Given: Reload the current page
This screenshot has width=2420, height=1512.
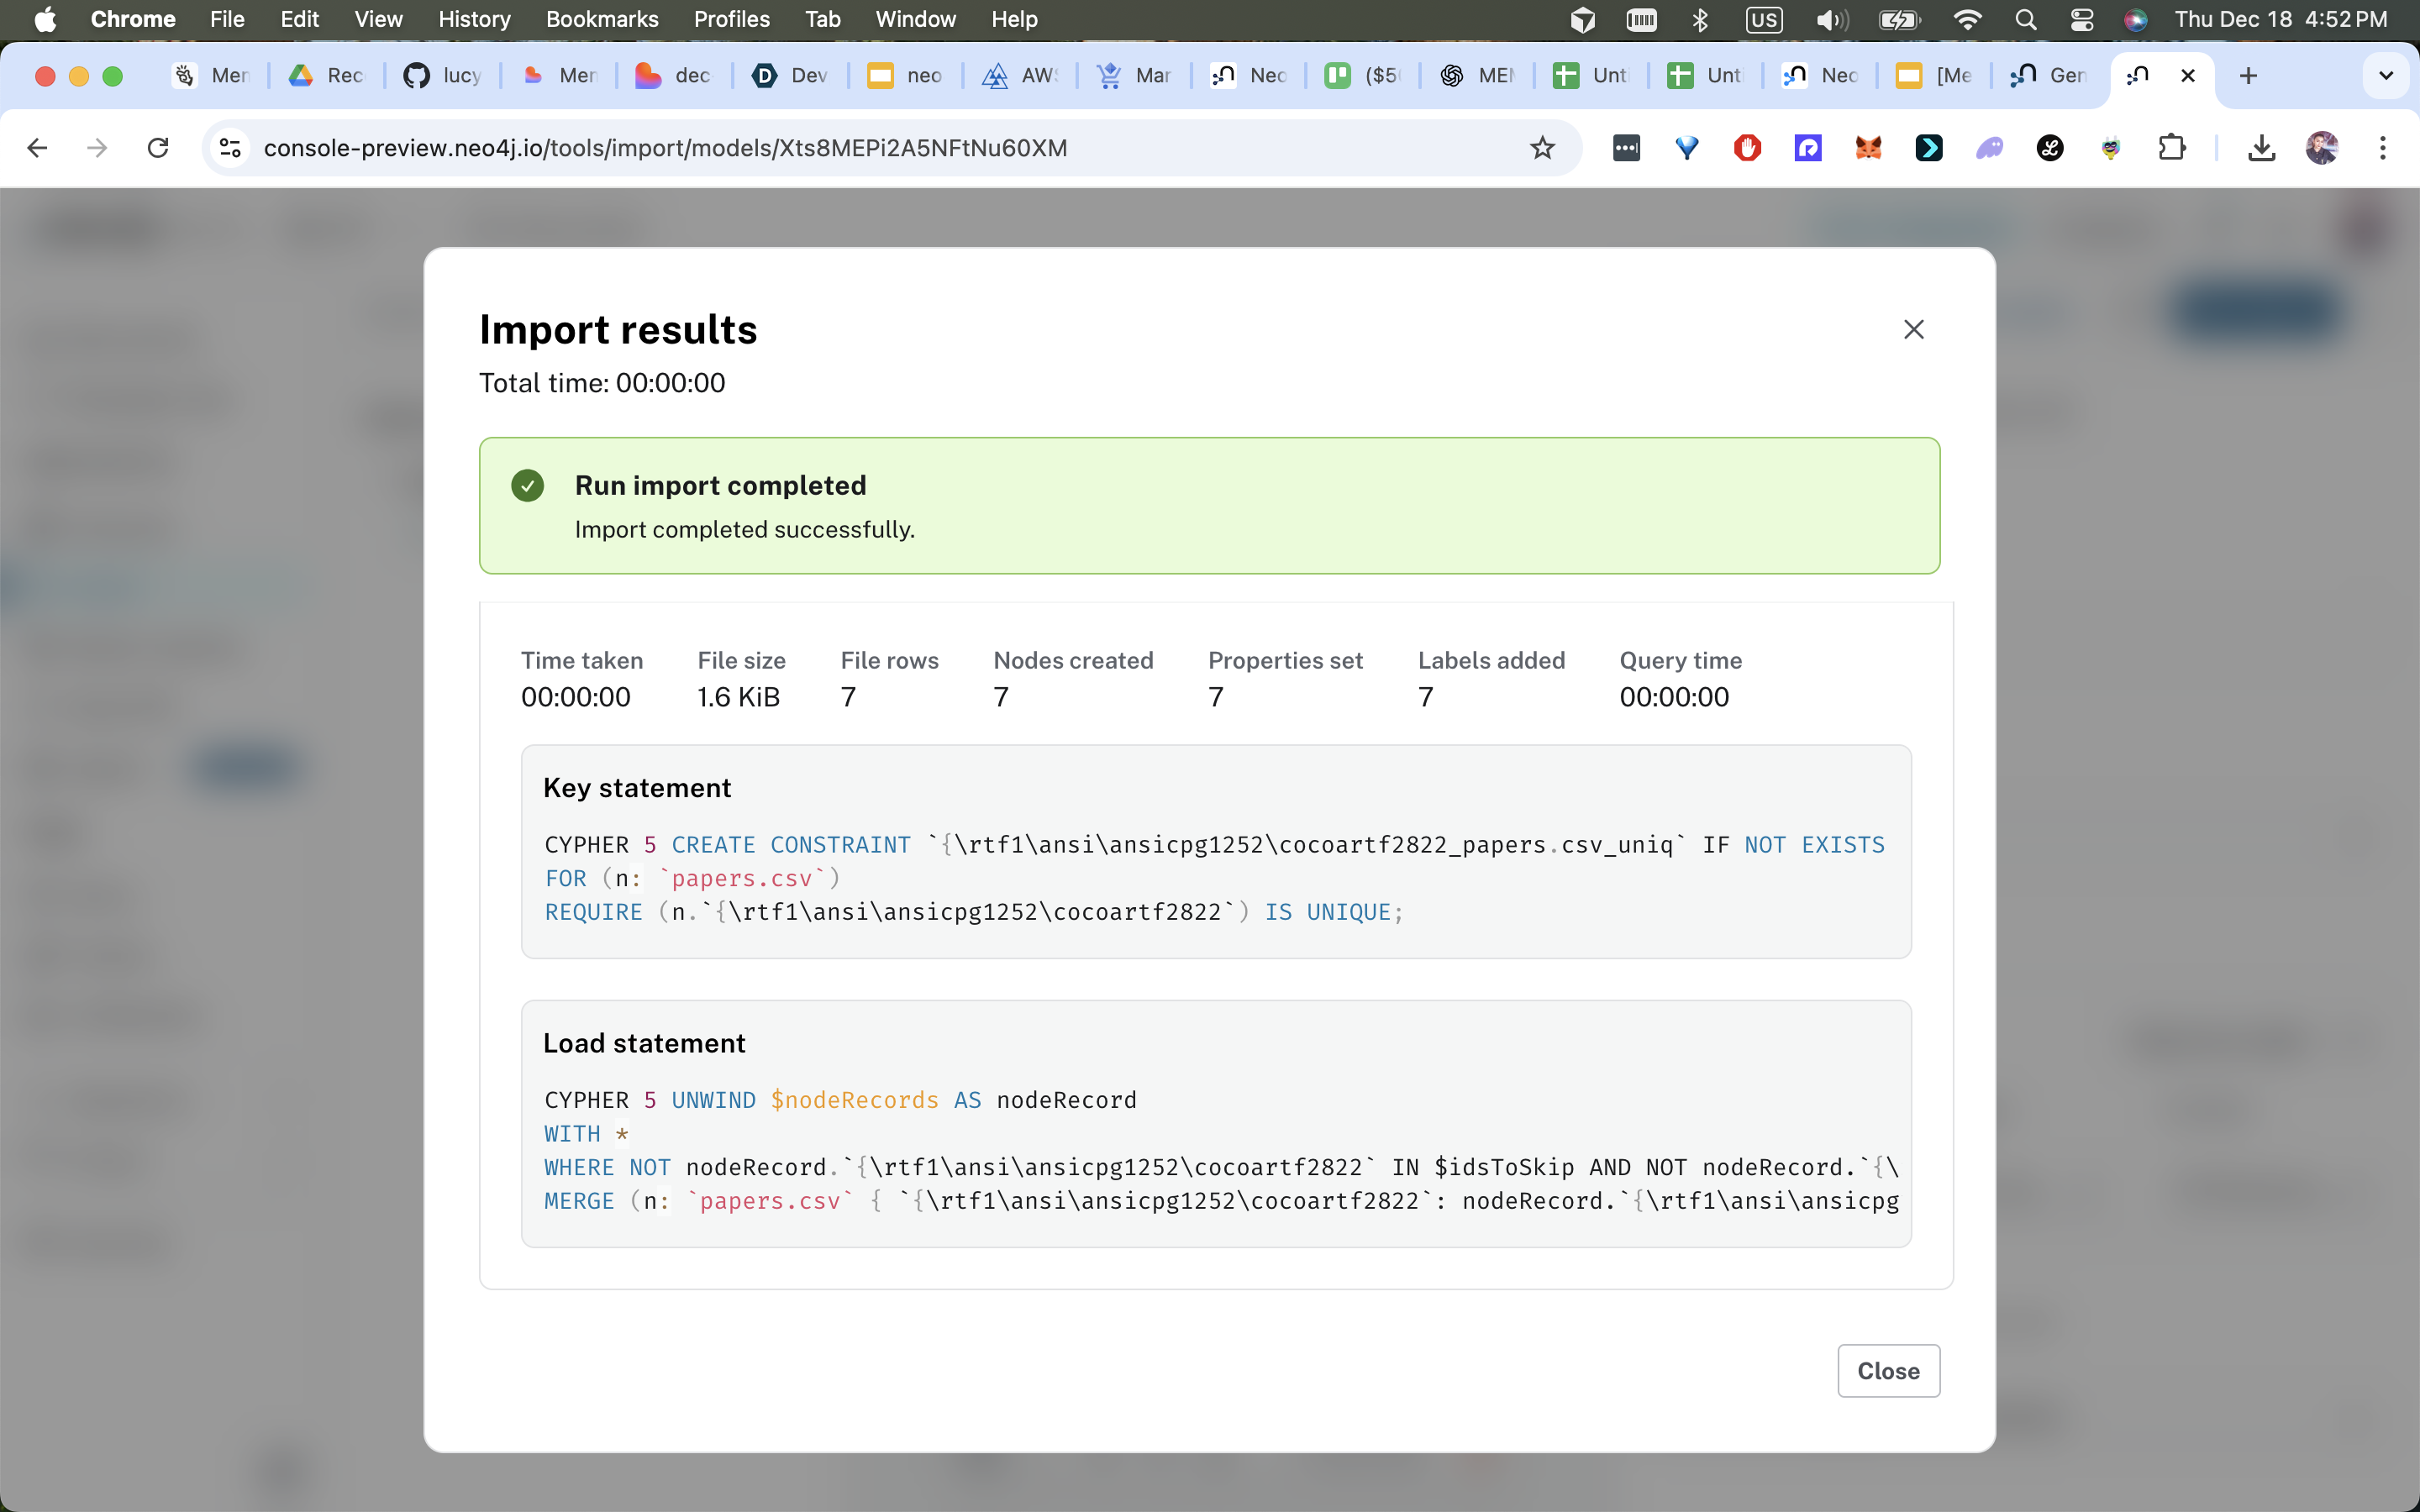Looking at the screenshot, I should click(158, 148).
